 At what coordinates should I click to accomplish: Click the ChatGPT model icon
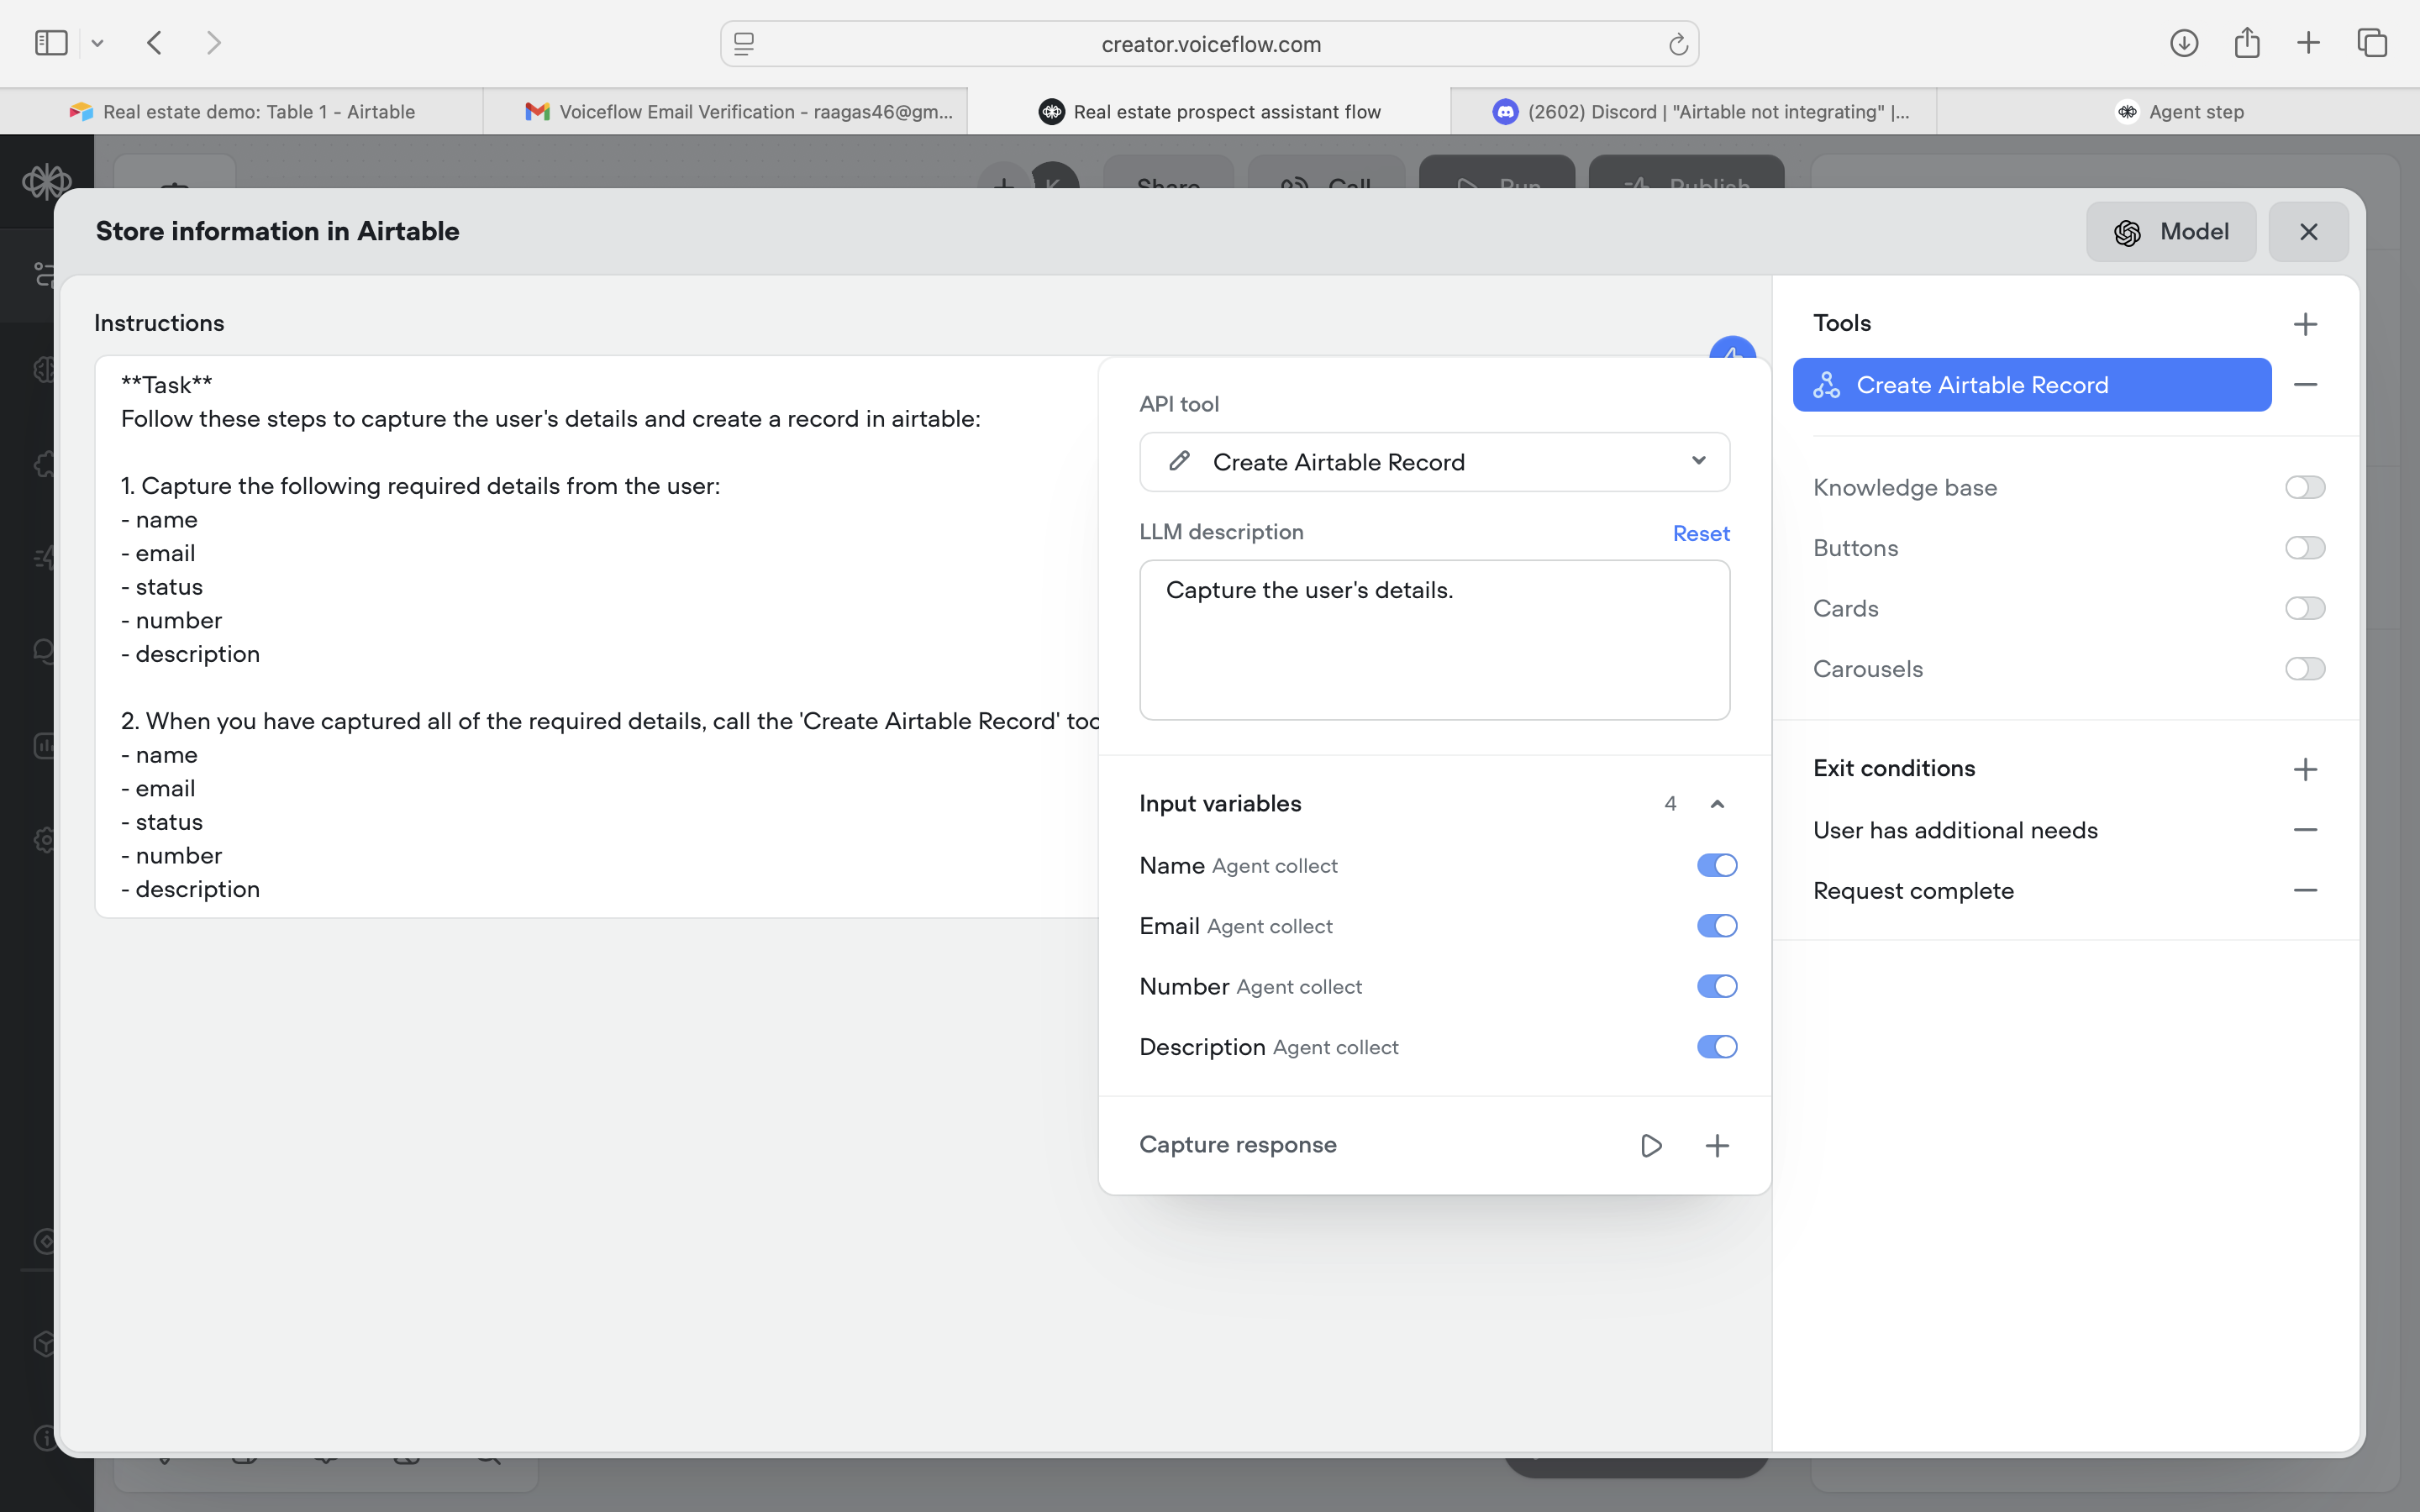(x=2127, y=233)
